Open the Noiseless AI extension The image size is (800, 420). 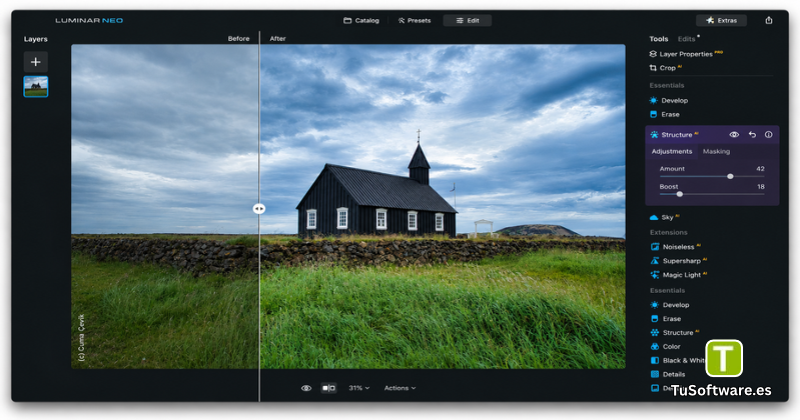tap(676, 246)
